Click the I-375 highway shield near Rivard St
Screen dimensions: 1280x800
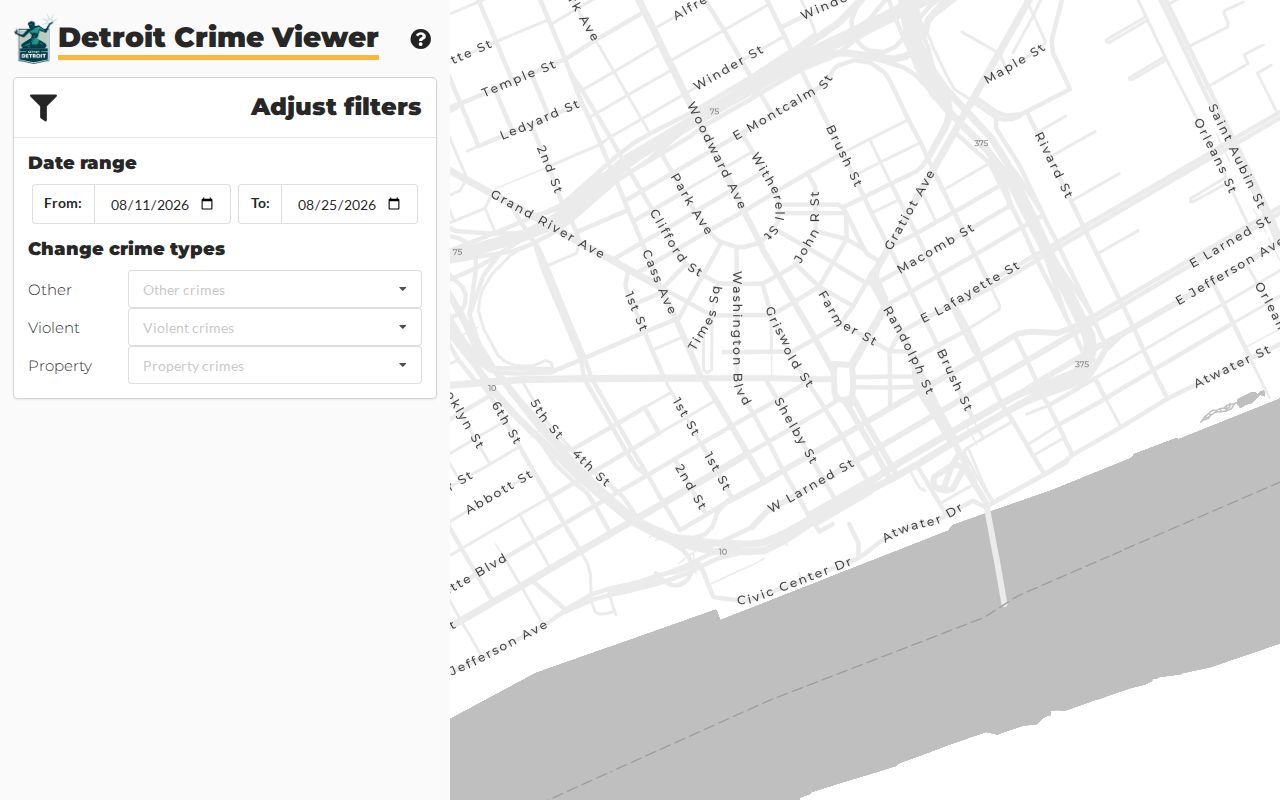[x=981, y=143]
